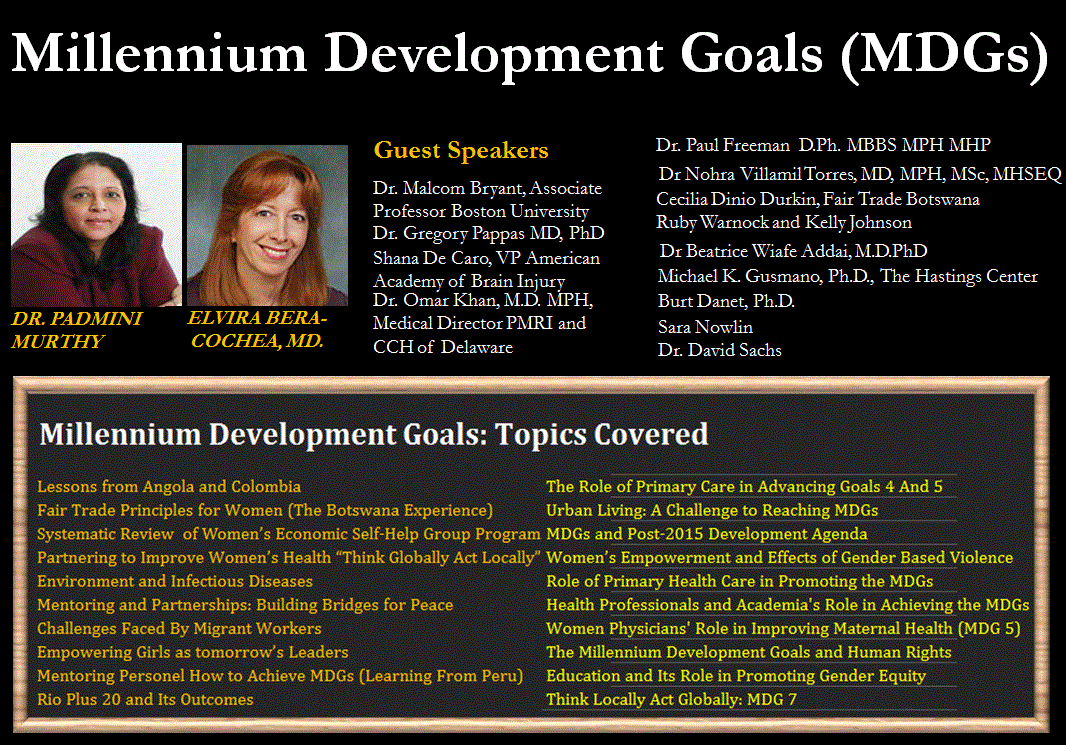Viewport: 1066px width, 745px height.
Task: Click Elvira Beracochea's portrait photo
Action: [267, 225]
